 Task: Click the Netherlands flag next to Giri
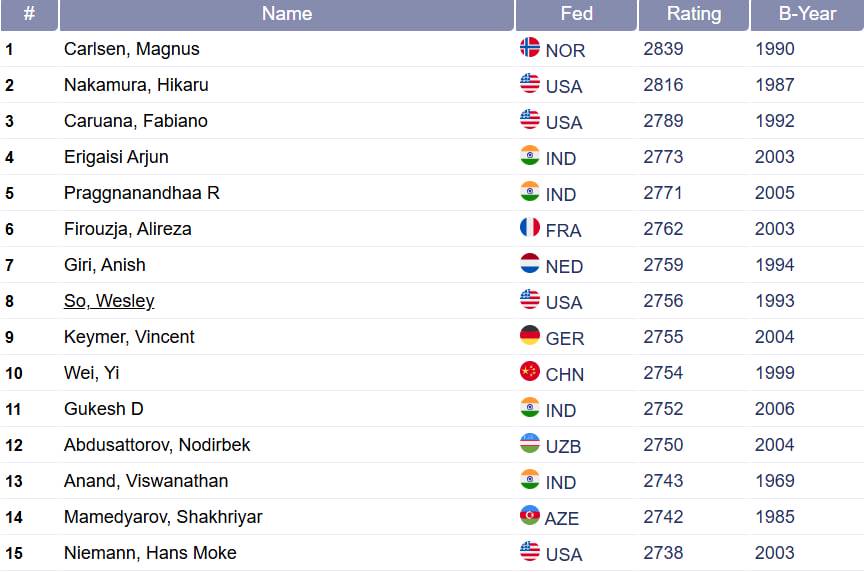coord(530,264)
